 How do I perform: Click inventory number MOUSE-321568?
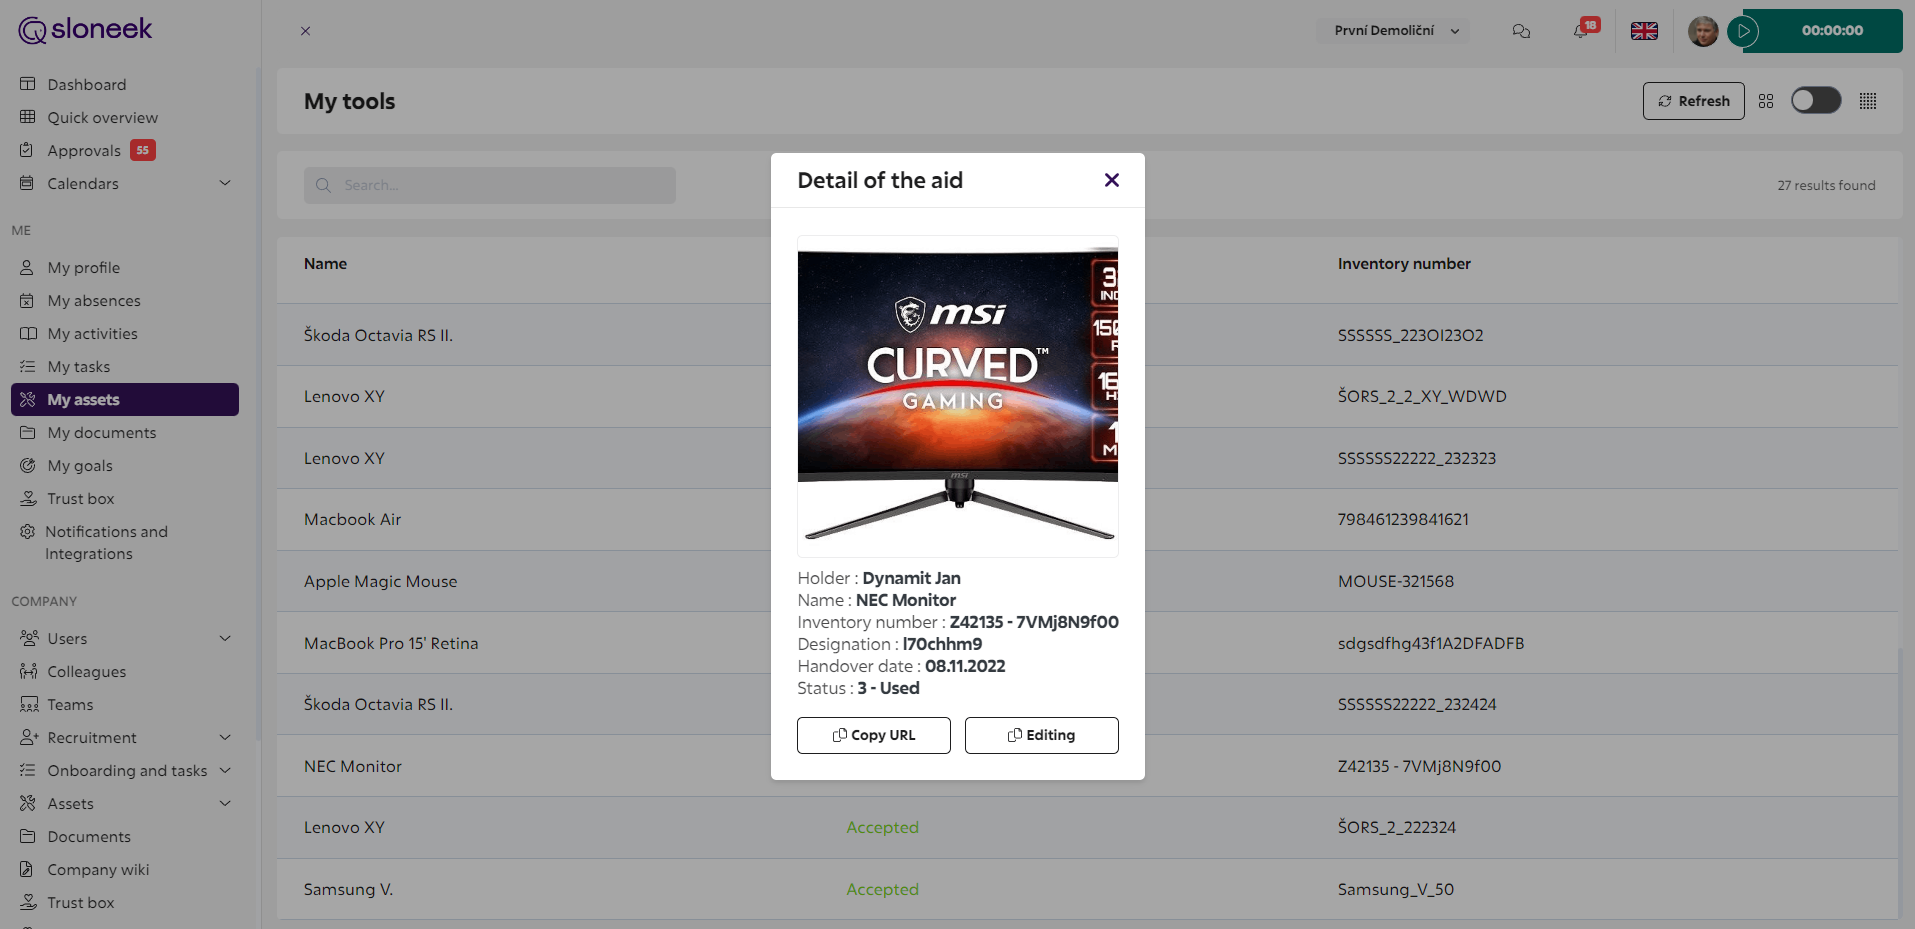[1396, 582]
